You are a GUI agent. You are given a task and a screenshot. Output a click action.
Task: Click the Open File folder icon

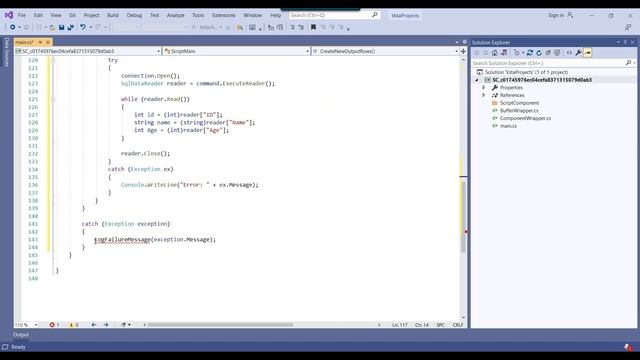pyautogui.click(x=52, y=27)
